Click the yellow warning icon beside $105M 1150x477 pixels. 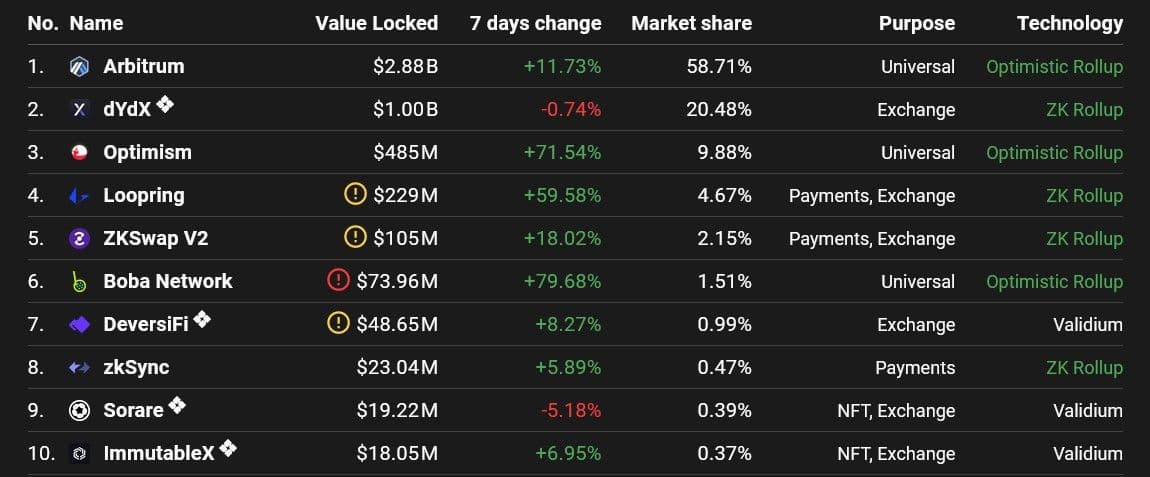pyautogui.click(x=355, y=238)
